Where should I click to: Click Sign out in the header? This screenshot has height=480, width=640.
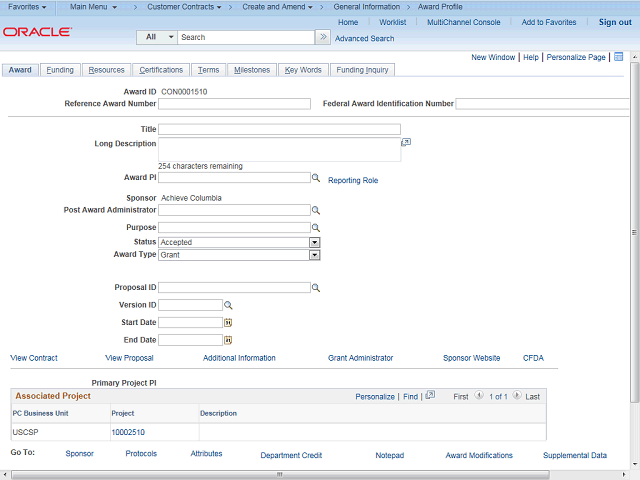pos(614,22)
